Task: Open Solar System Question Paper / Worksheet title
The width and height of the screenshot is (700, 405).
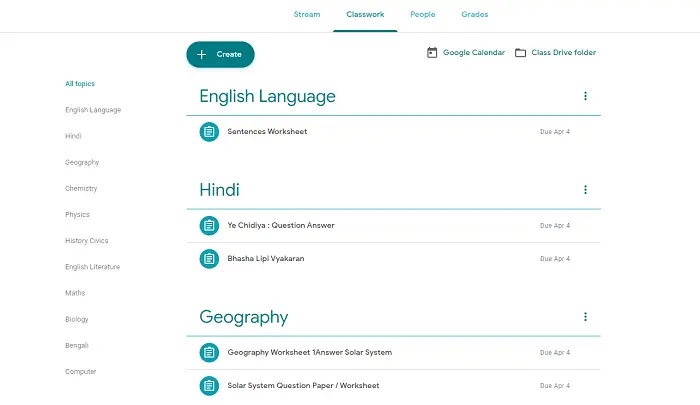Action: [303, 385]
